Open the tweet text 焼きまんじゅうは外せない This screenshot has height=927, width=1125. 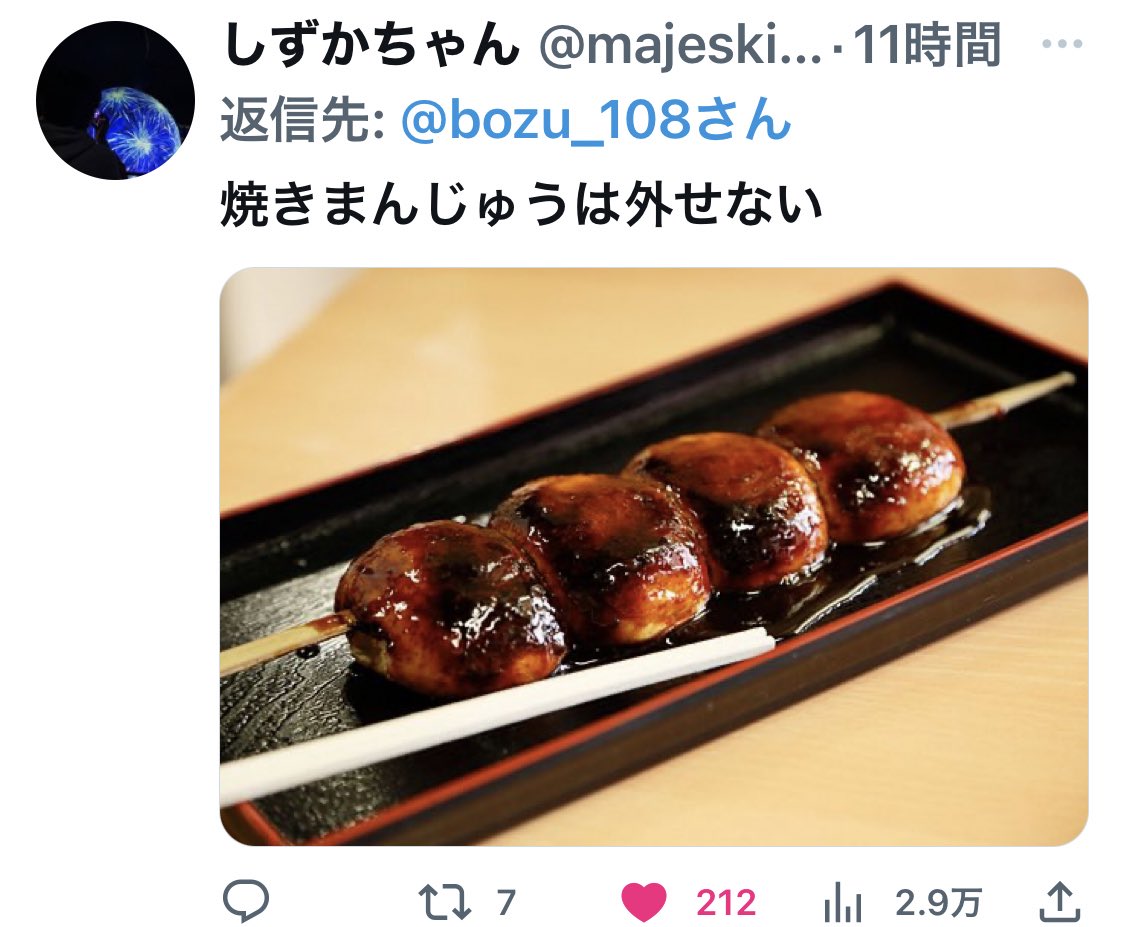[522, 205]
